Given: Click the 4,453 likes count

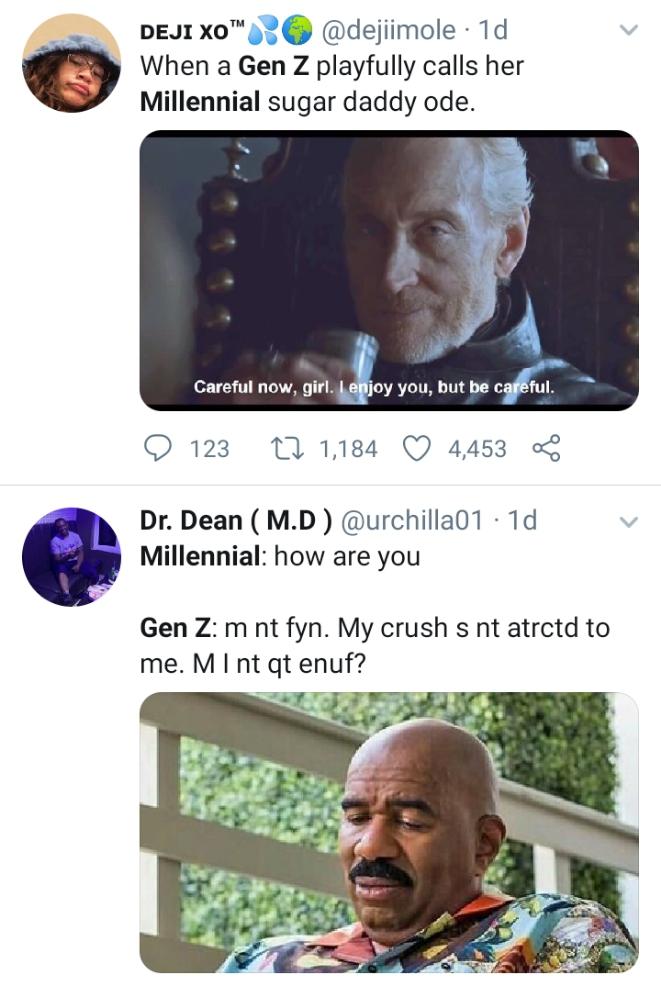Looking at the screenshot, I should [x=477, y=449].
